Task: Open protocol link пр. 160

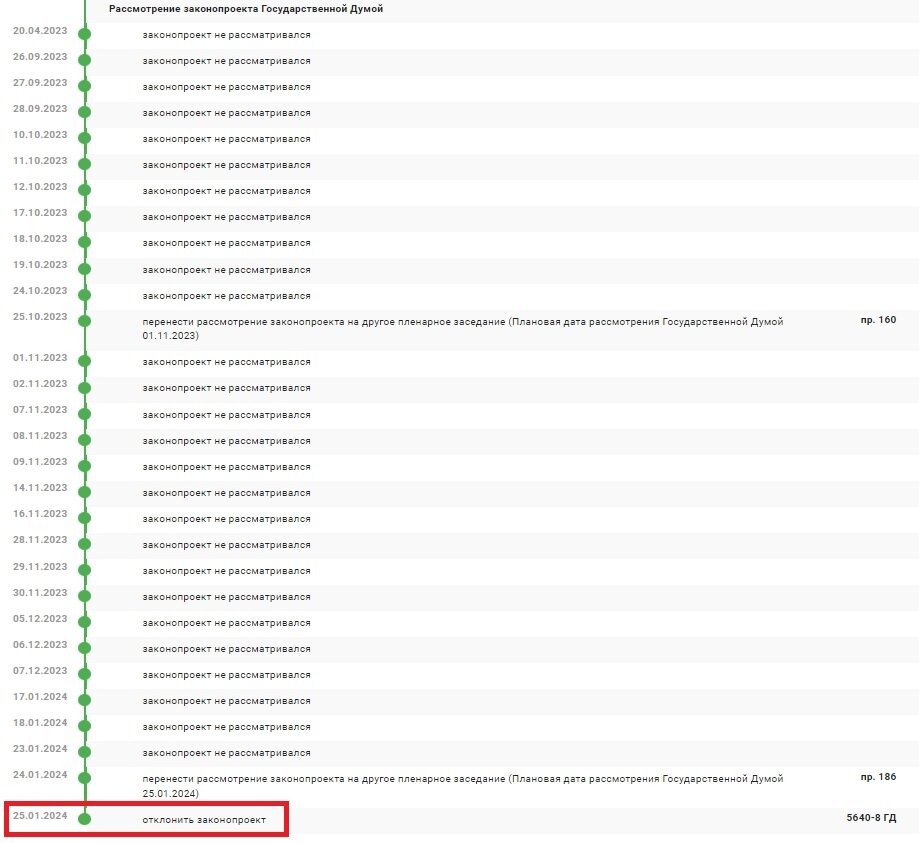Action: [878, 319]
